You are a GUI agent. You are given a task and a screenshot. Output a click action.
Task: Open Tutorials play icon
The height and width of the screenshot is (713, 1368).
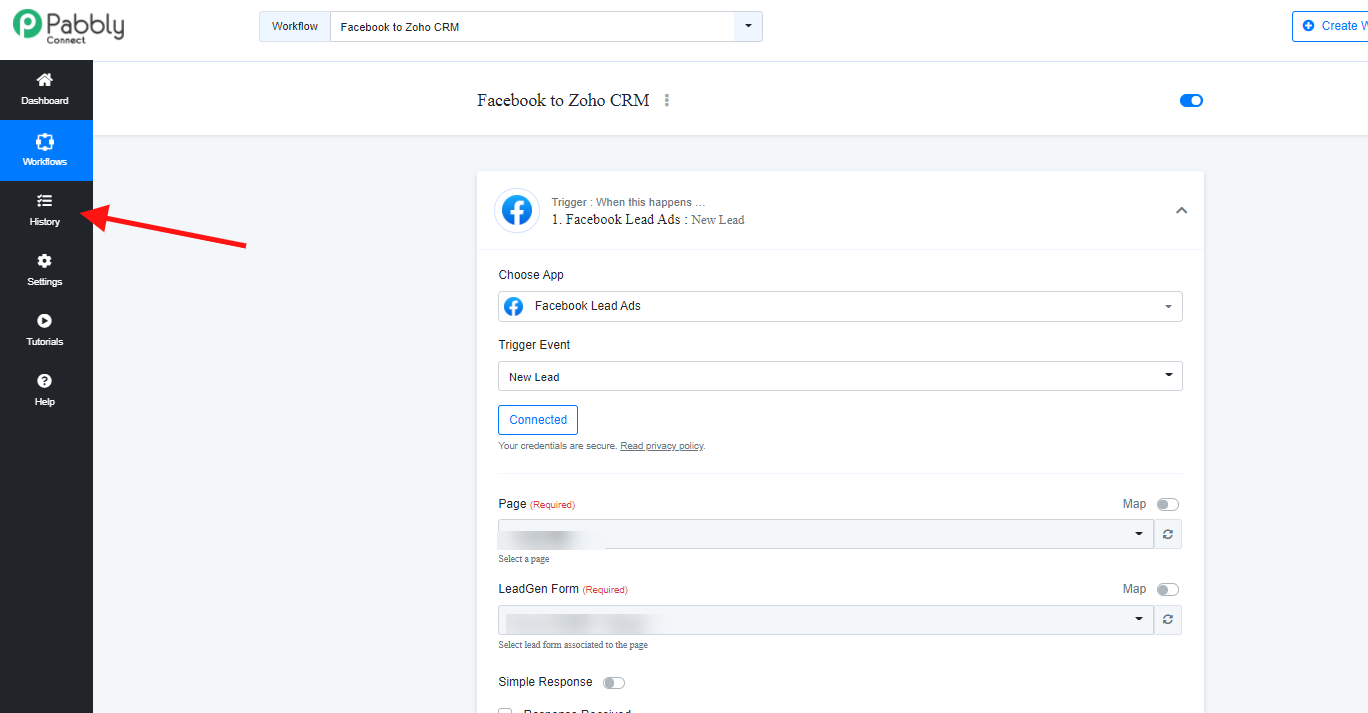click(45, 321)
